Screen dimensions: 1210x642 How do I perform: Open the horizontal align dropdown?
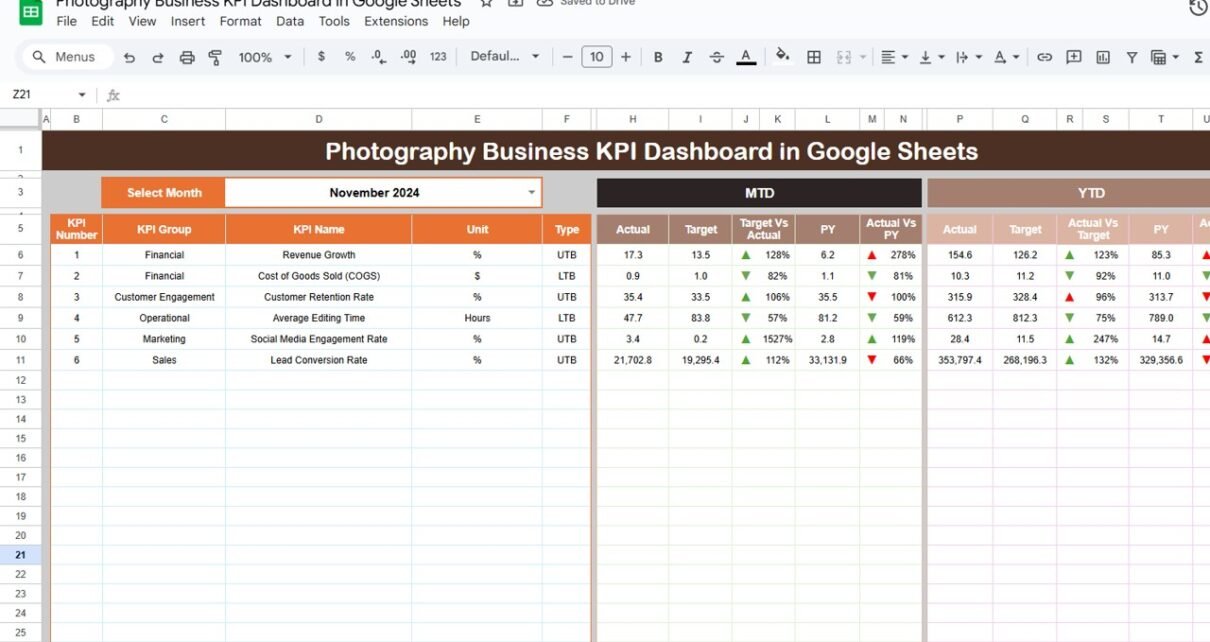[x=894, y=57]
